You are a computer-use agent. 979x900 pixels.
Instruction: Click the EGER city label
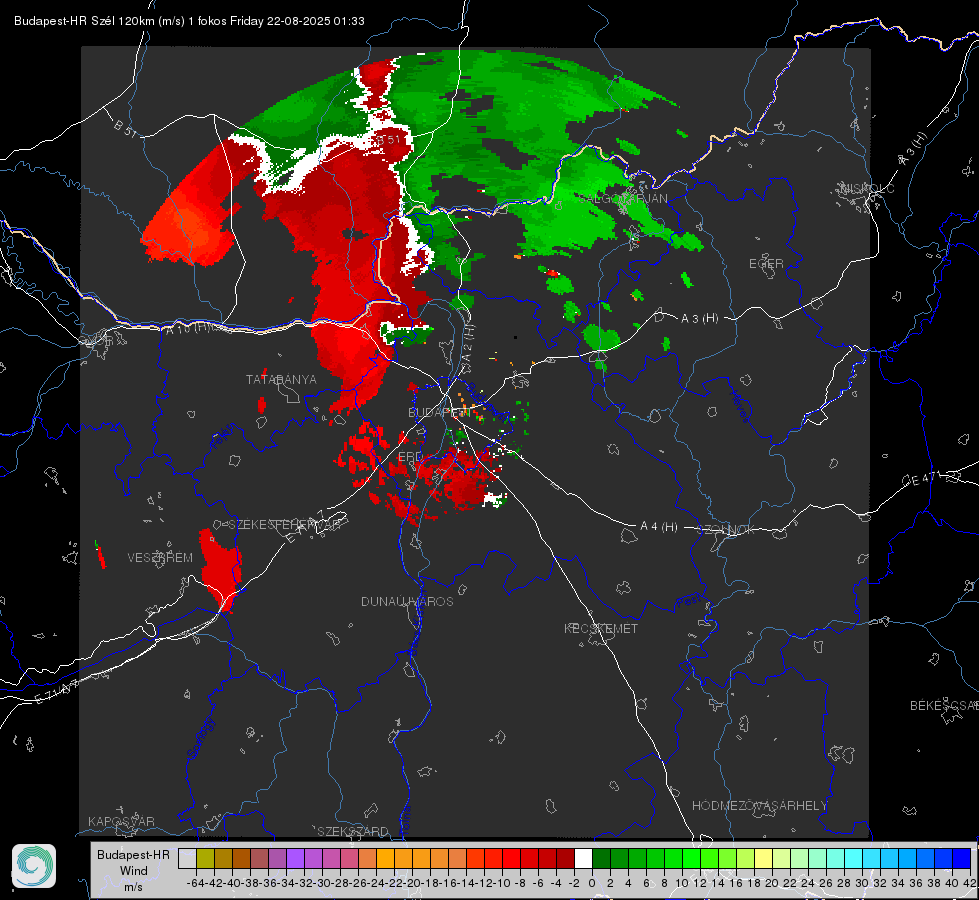point(766,264)
